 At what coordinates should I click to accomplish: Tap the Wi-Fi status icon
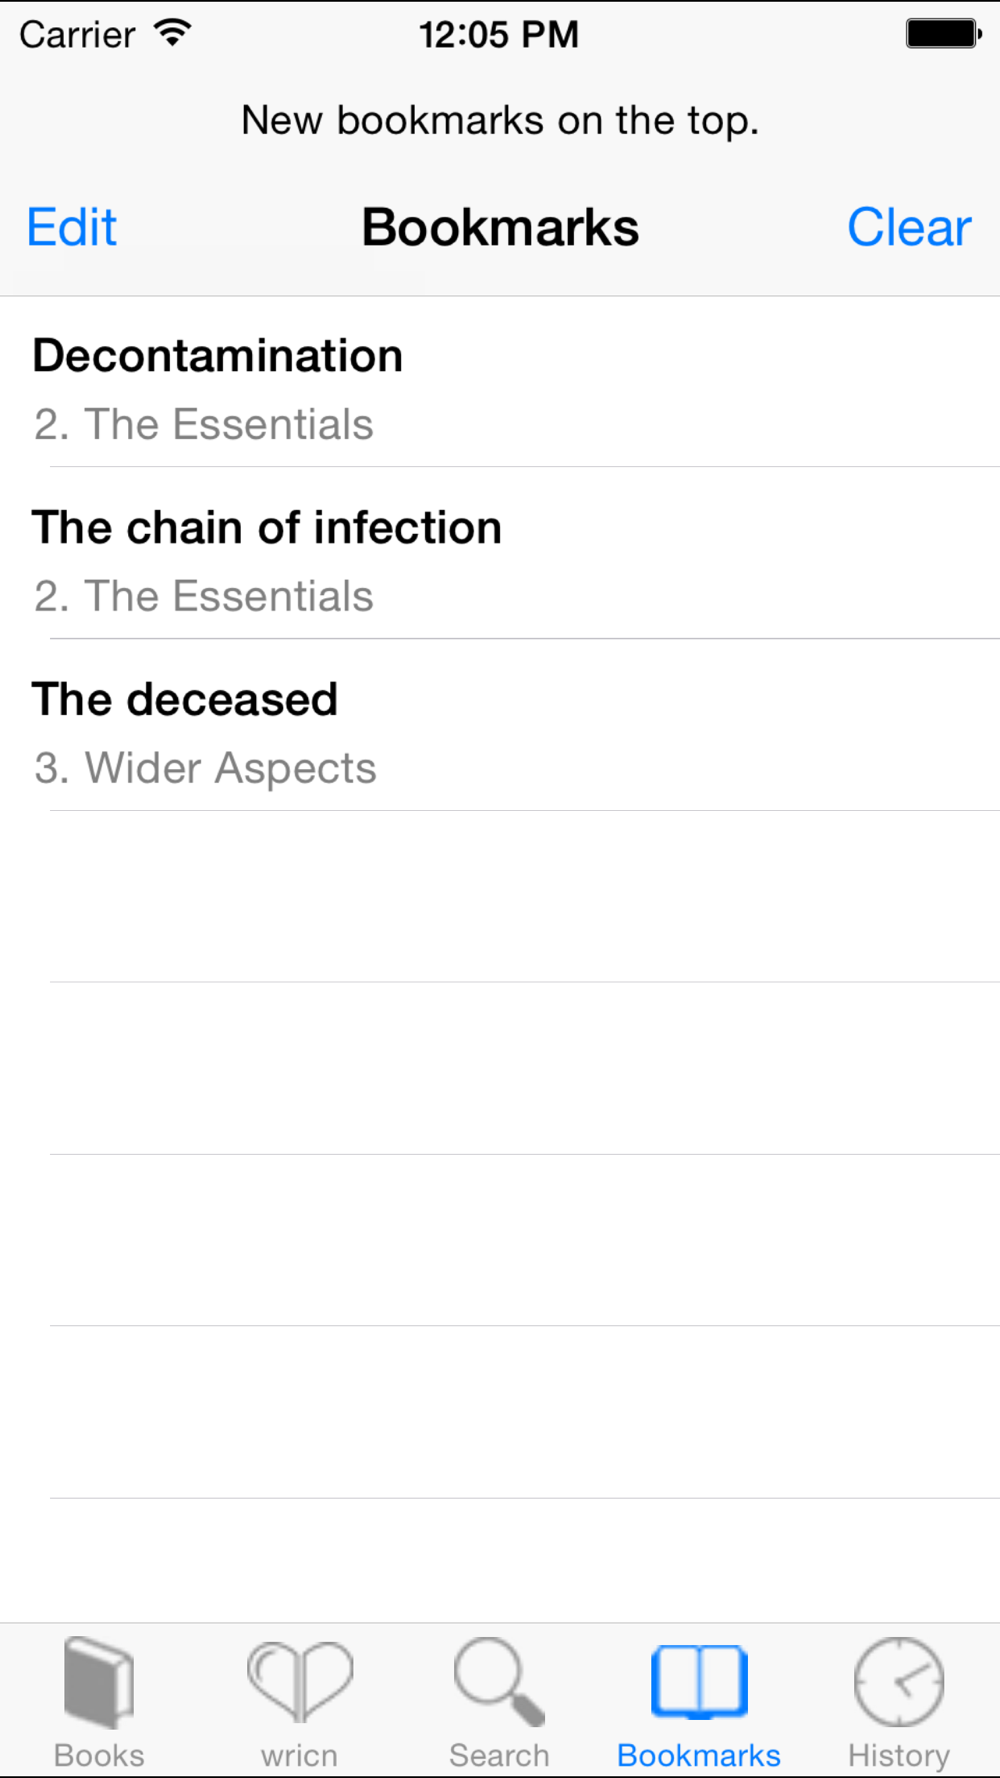click(x=173, y=33)
